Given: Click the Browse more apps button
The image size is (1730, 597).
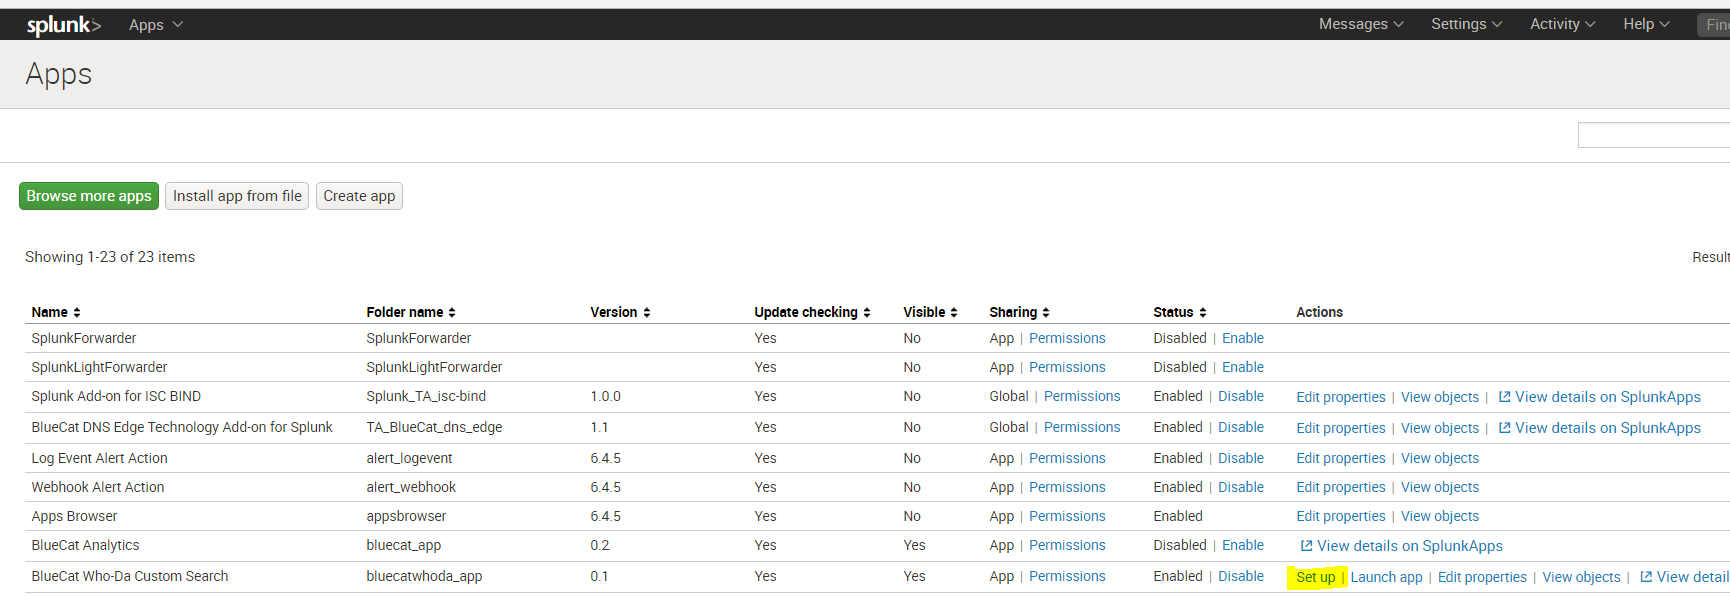Looking at the screenshot, I should (x=89, y=196).
